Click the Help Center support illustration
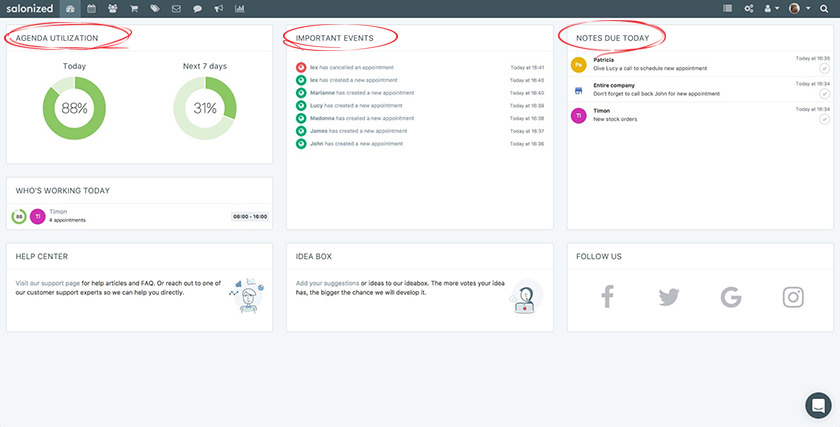Screen dimensions: 840x427 click(x=246, y=295)
